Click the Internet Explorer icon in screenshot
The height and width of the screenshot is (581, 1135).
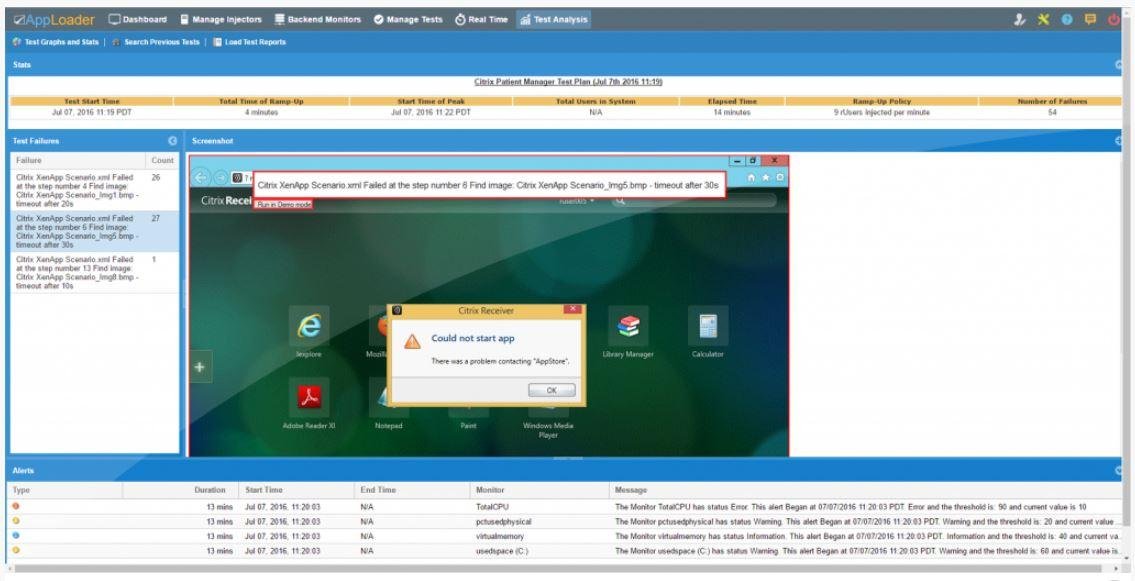(309, 326)
